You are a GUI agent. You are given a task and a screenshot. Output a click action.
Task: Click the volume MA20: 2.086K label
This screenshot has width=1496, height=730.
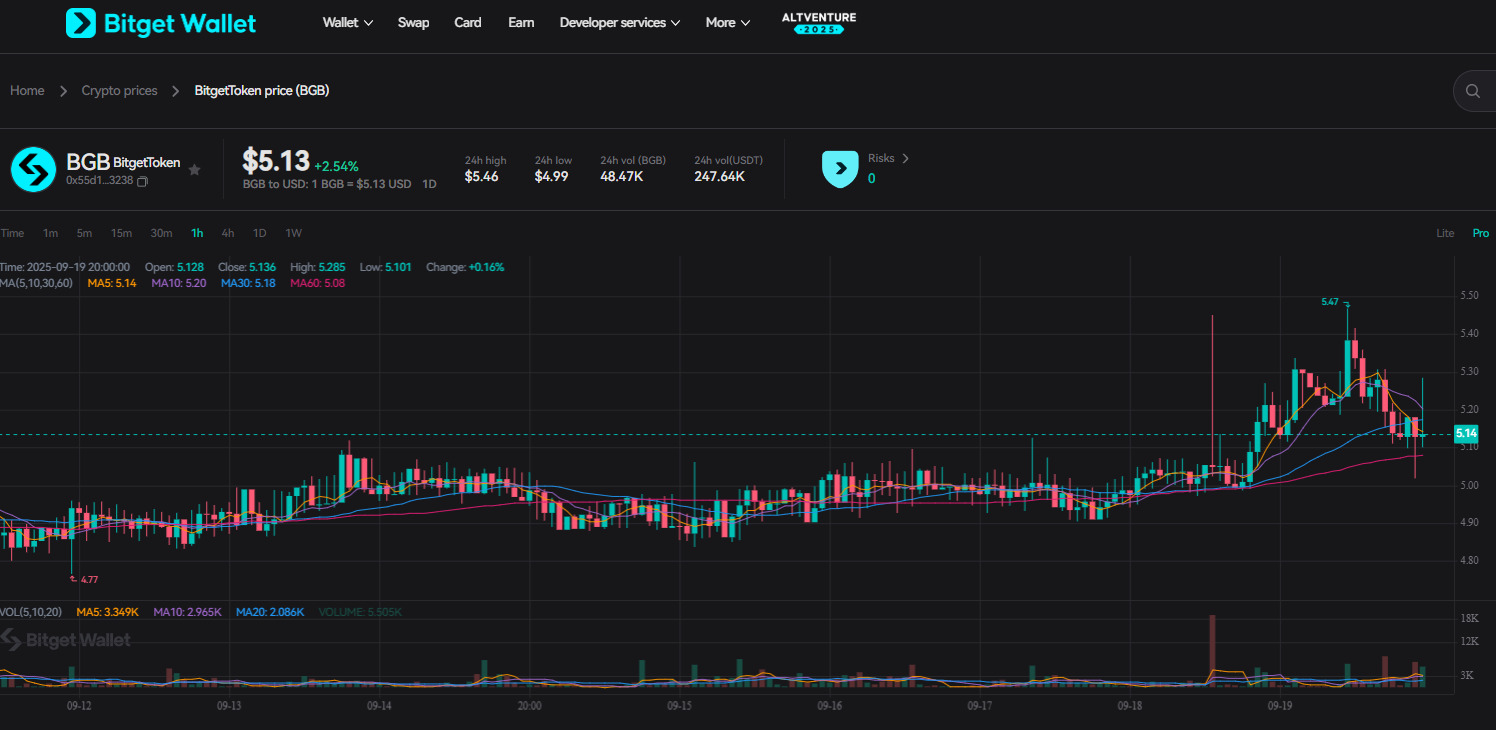(270, 611)
